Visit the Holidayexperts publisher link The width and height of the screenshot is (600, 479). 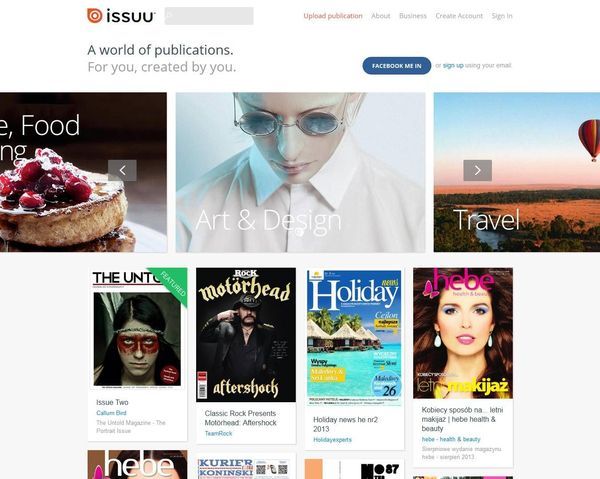333,440
